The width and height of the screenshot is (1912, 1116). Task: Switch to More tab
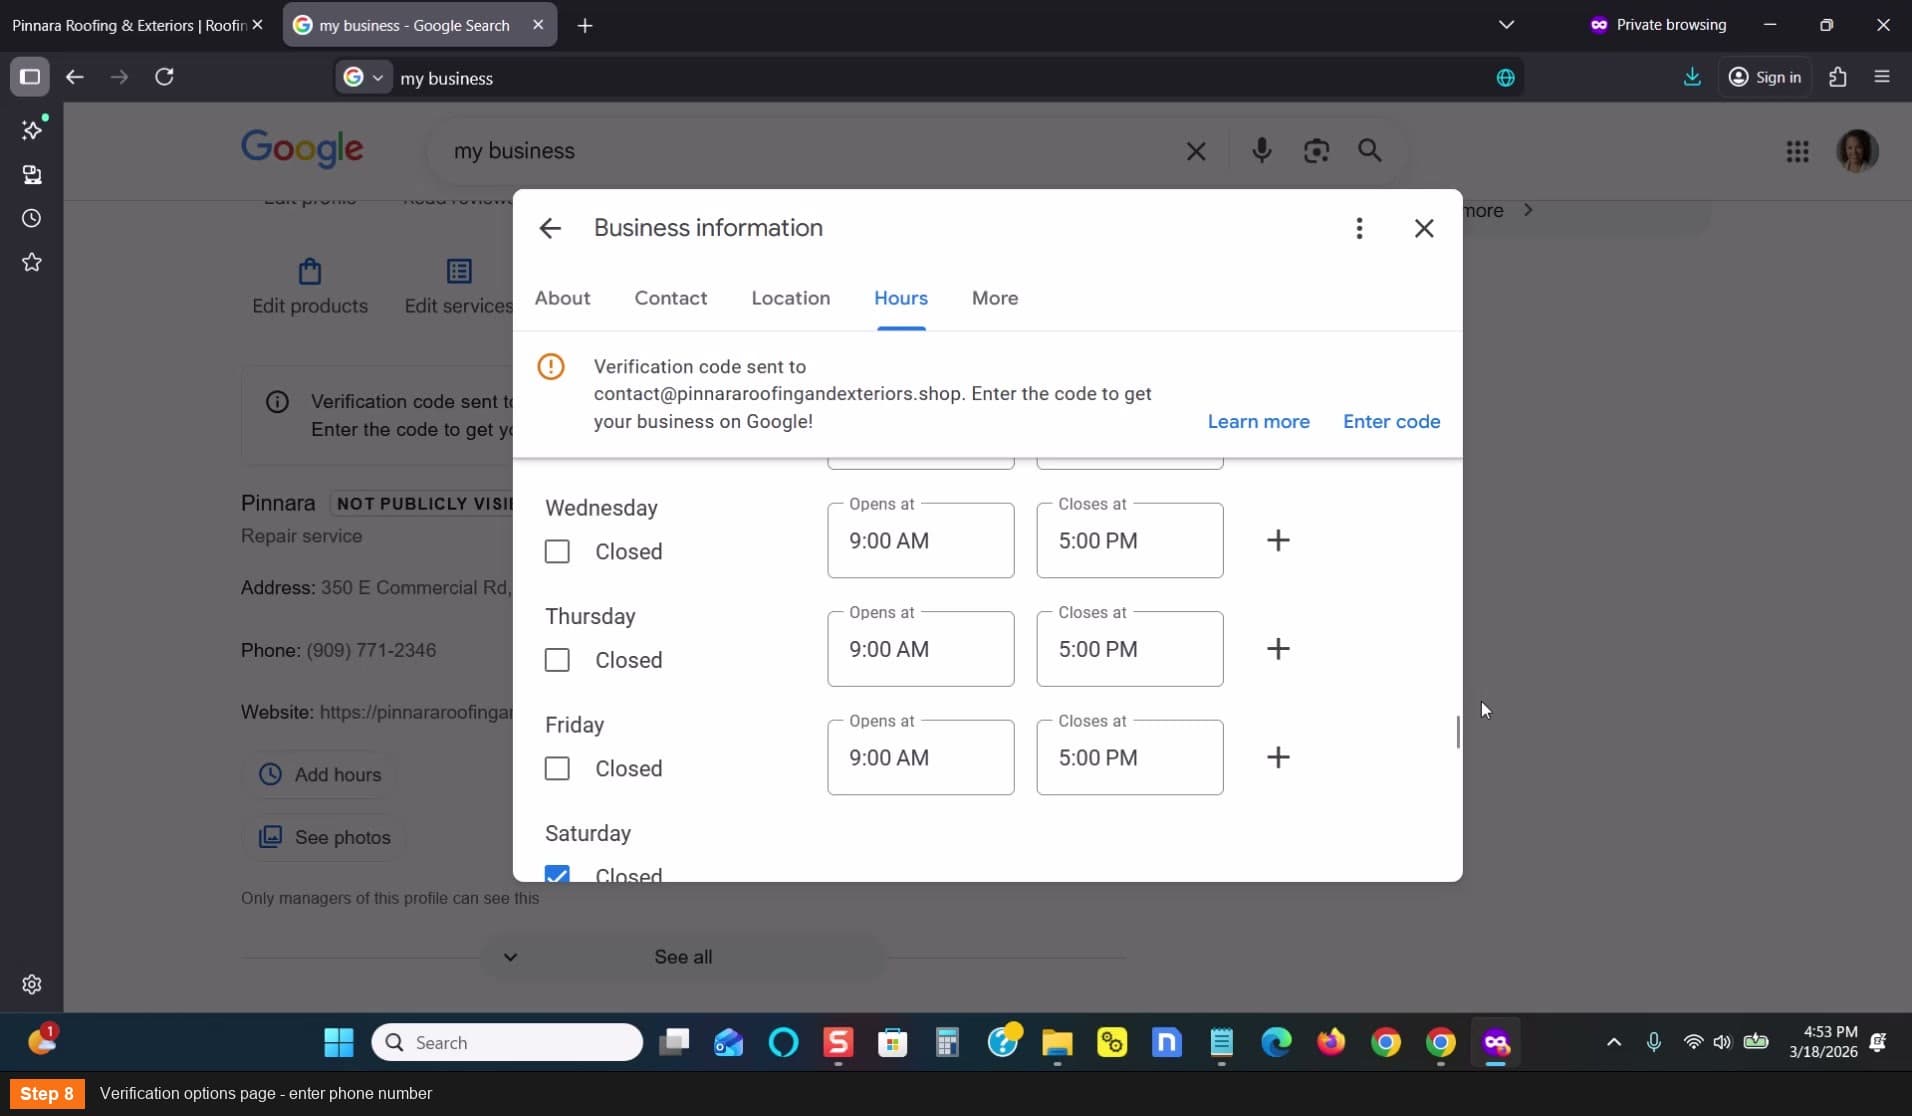pyautogui.click(x=995, y=298)
